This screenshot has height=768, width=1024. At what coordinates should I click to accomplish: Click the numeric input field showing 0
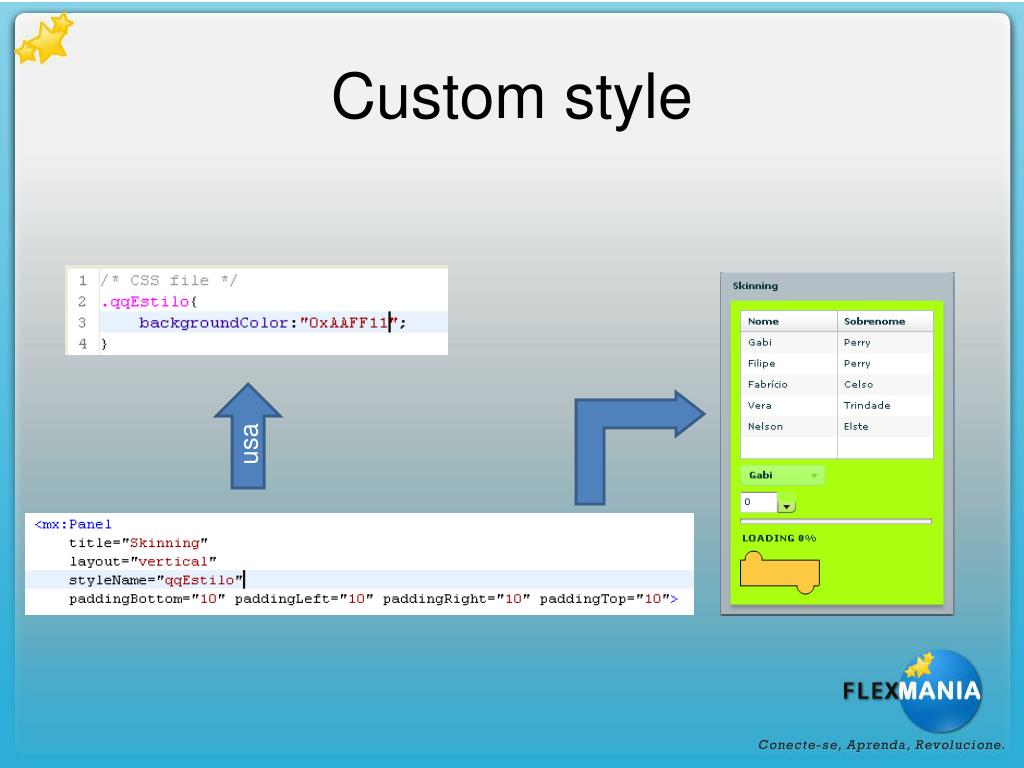click(x=759, y=502)
